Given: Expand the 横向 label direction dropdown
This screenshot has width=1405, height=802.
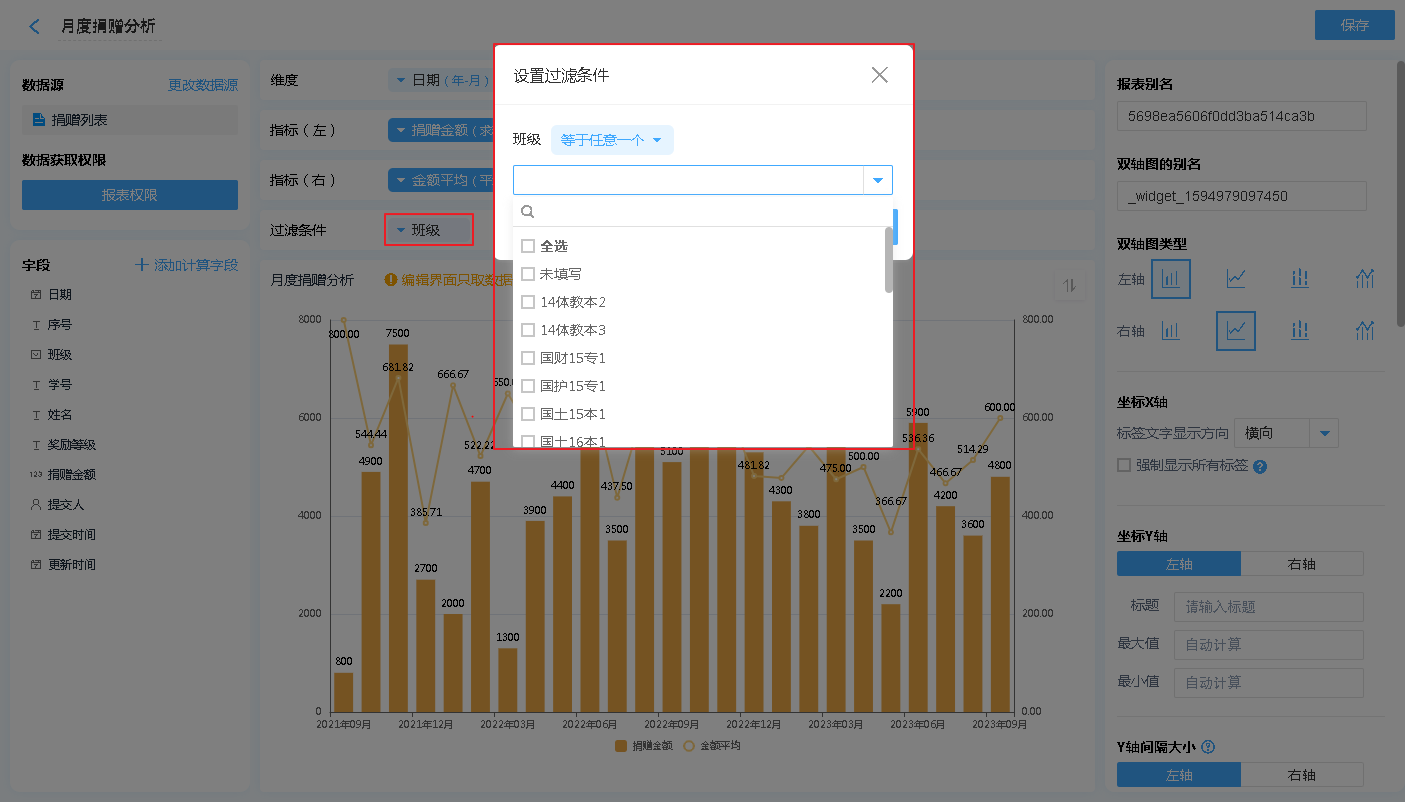Looking at the screenshot, I should (1325, 434).
